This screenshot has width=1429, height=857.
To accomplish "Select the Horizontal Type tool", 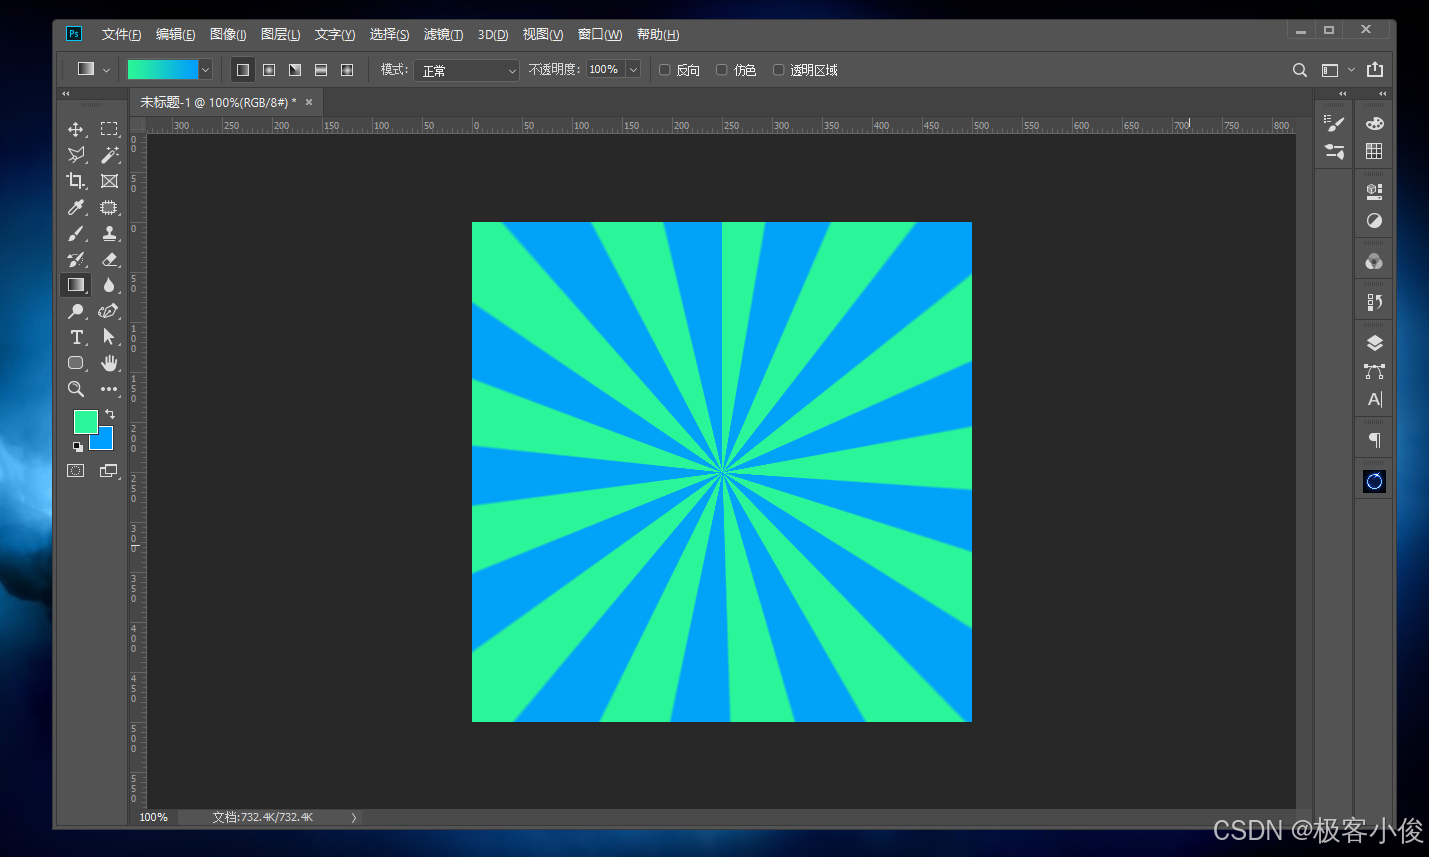I will tap(76, 337).
